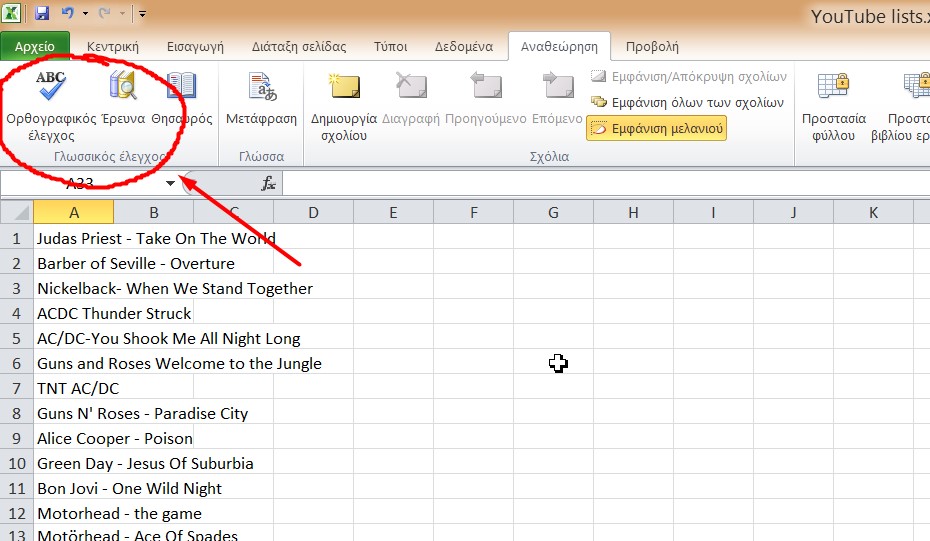The image size is (930, 541).
Task: Open the Undo history dropdown arrow
Action: tap(85, 14)
